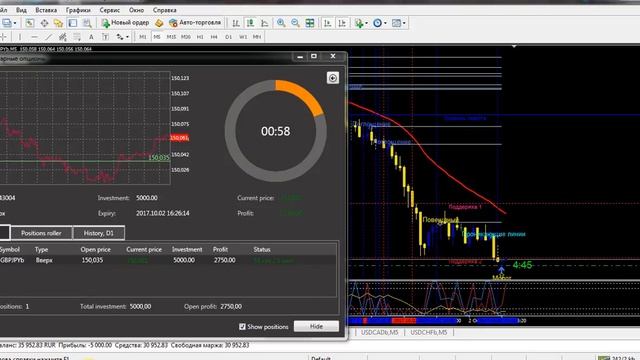The width and height of the screenshot is (640, 360).
Task: Expand the profiles dropdown arrow
Action: (x=15, y=23)
